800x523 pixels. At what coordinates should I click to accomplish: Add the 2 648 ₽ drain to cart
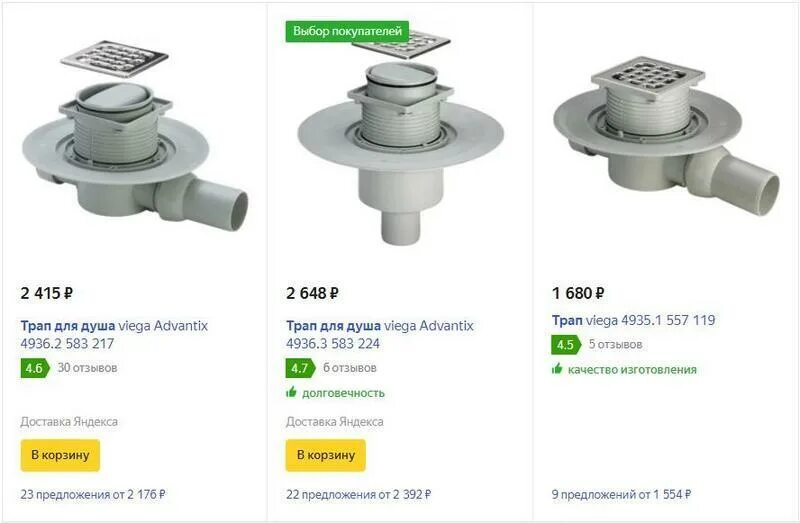click(x=326, y=455)
